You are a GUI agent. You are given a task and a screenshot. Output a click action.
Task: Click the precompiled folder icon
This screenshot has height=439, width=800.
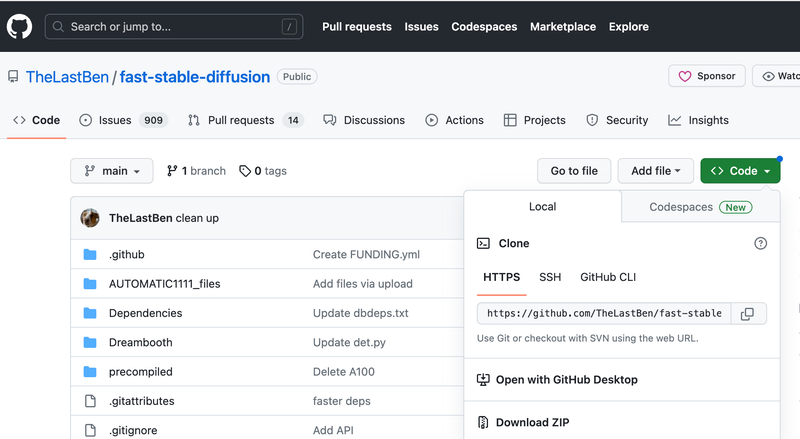click(x=90, y=372)
